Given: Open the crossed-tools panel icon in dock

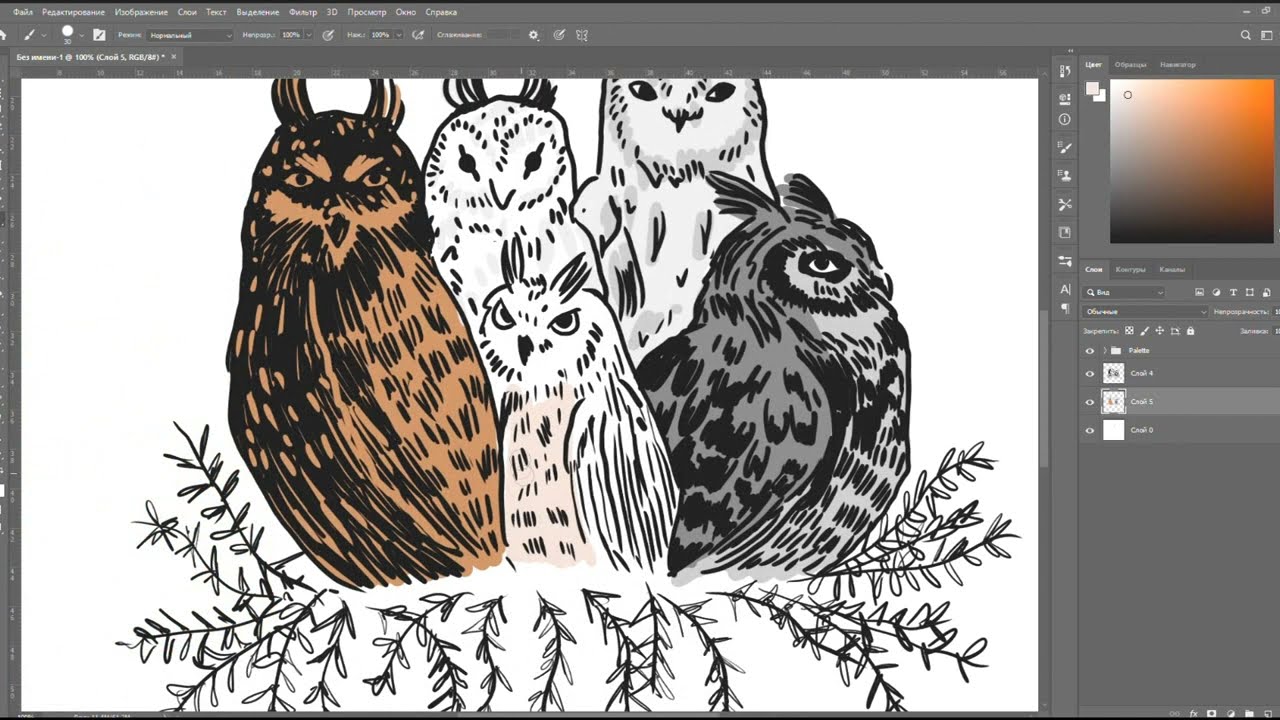Looking at the screenshot, I should coord(1065,204).
